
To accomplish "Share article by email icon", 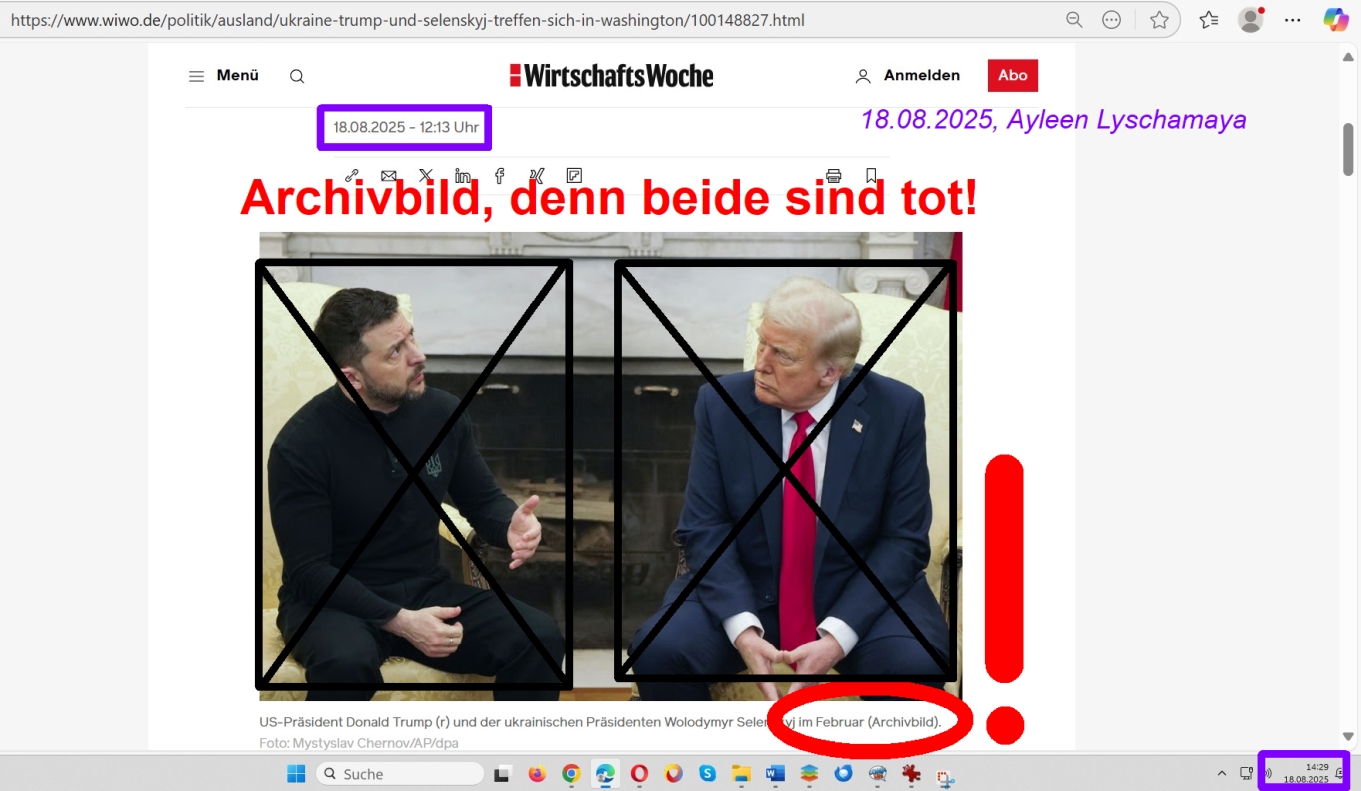I will click(388, 176).
